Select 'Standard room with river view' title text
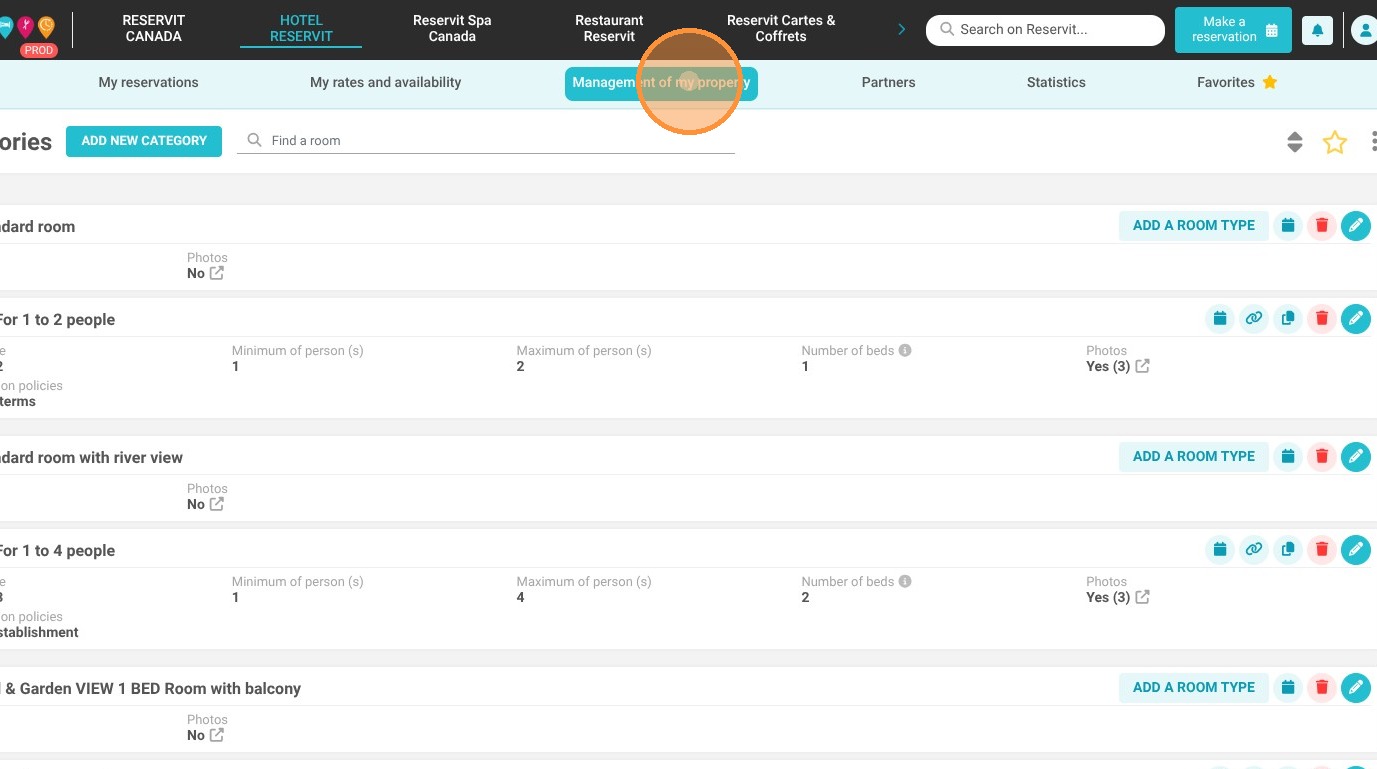1377x769 pixels. (x=90, y=458)
